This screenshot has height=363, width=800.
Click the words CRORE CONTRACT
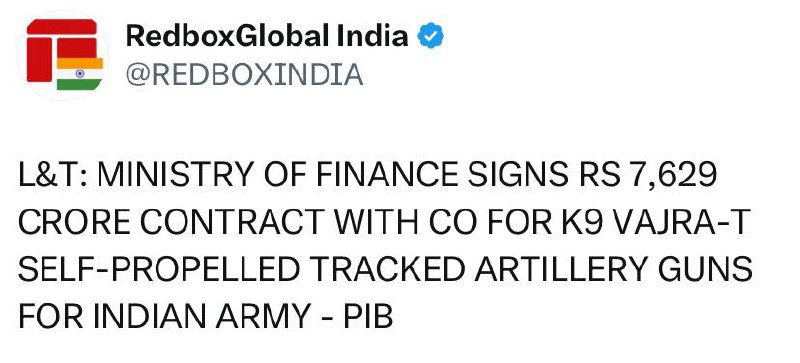(x=171, y=223)
